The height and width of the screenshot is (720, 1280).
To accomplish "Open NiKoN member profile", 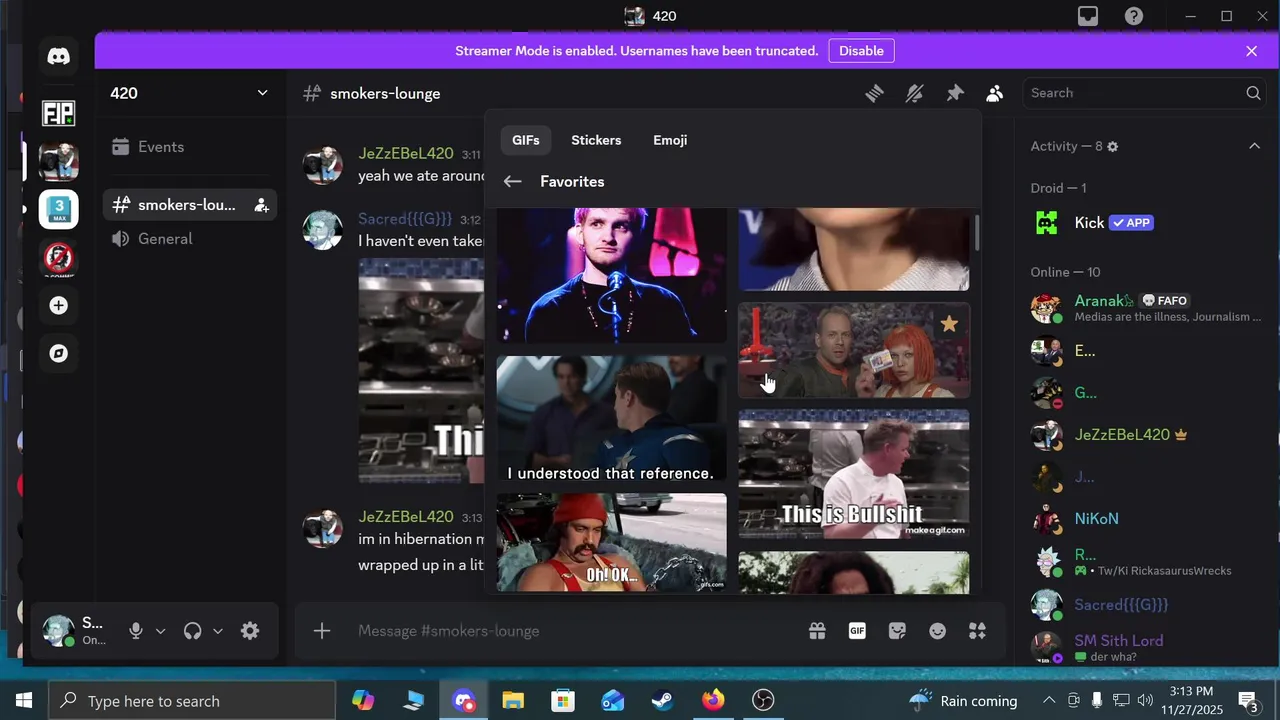I will [x=1145, y=519].
